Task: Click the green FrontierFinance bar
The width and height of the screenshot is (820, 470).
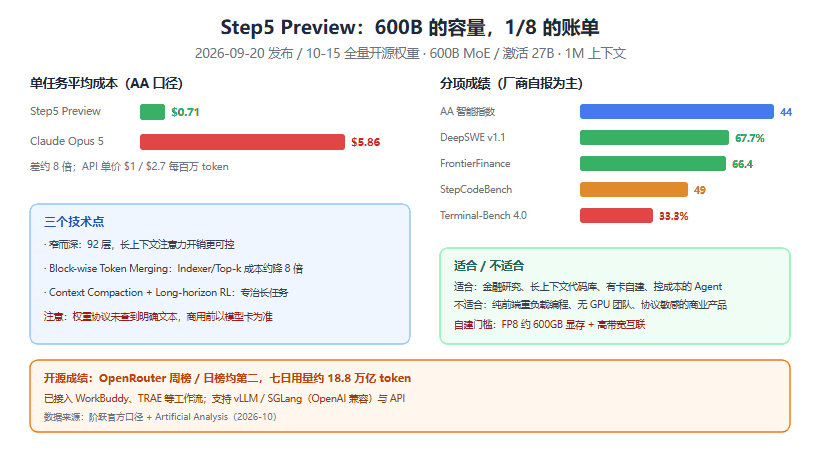Action: click(653, 164)
